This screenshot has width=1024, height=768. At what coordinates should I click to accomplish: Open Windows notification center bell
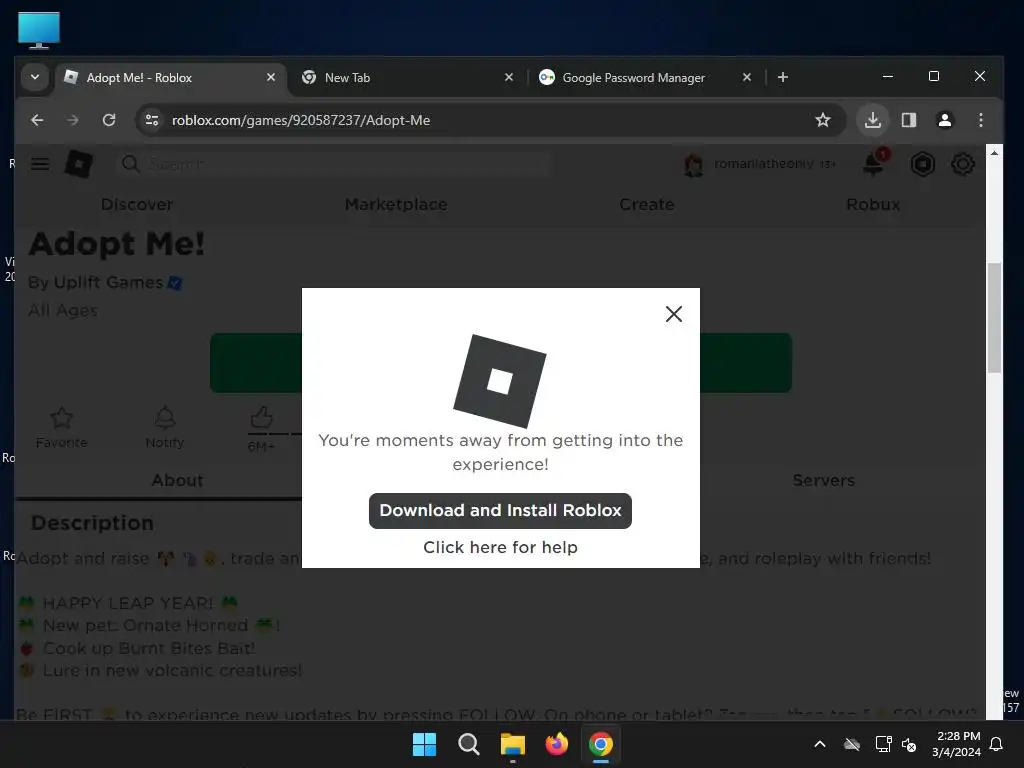(997, 744)
